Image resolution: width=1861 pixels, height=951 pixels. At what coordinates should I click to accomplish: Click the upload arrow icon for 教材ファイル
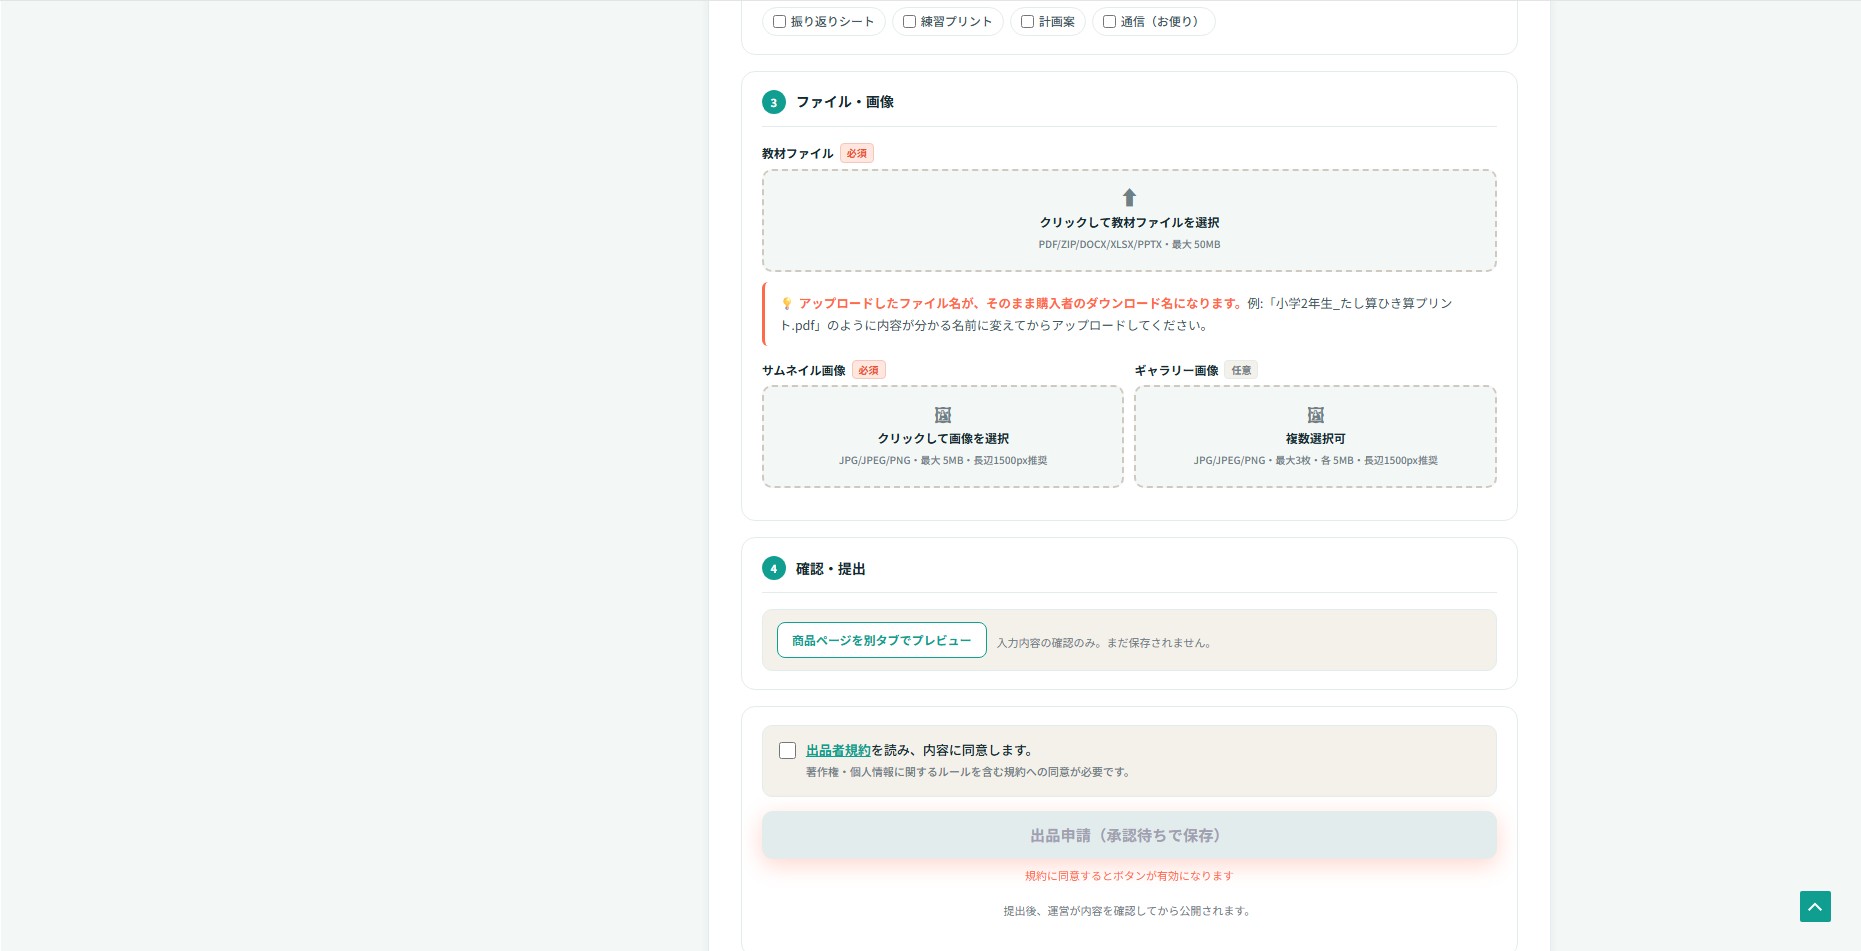tap(1129, 198)
